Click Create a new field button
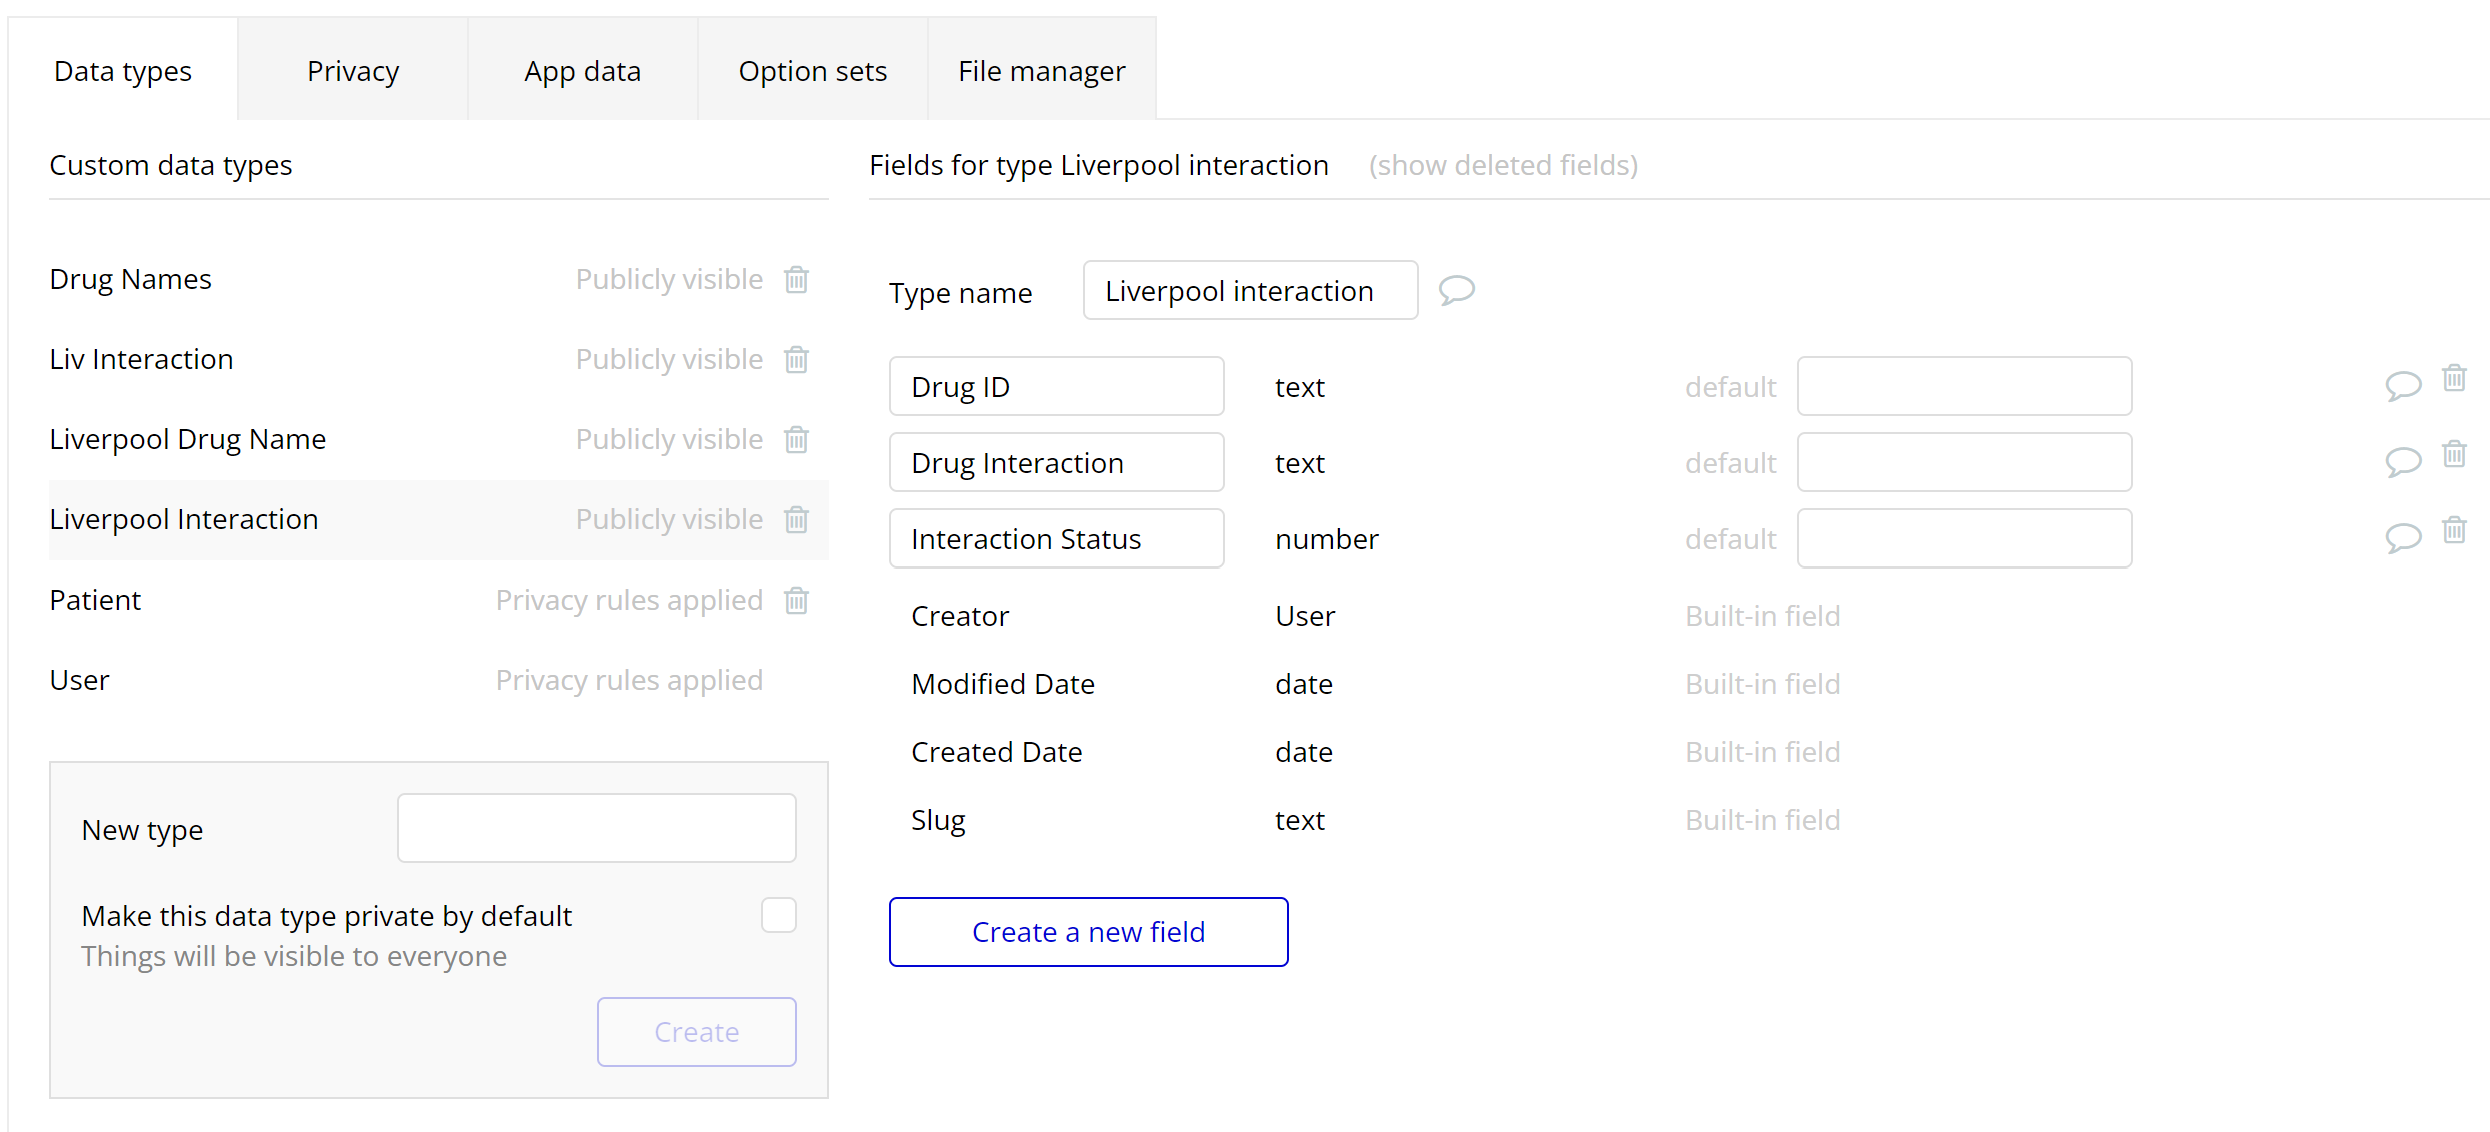The width and height of the screenshot is (2490, 1132). tap(1088, 932)
